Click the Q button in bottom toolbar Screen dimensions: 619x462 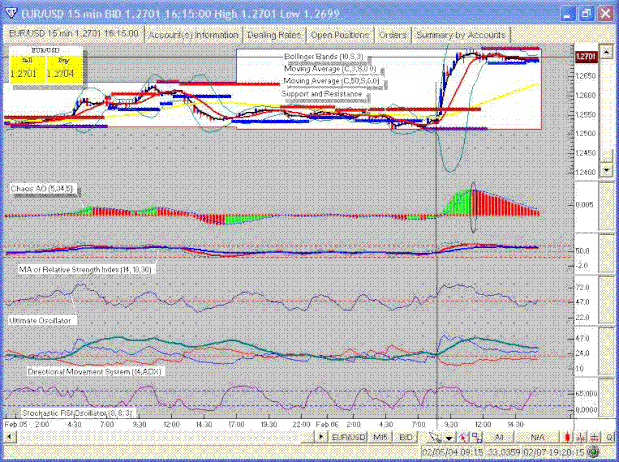pyautogui.click(x=609, y=437)
